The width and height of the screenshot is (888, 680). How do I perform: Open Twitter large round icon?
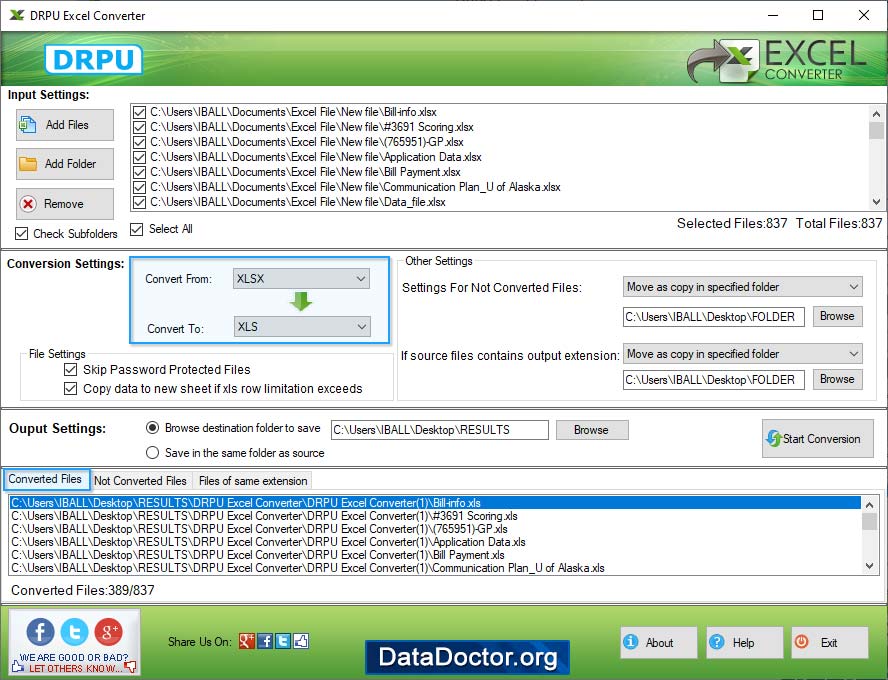coord(74,631)
